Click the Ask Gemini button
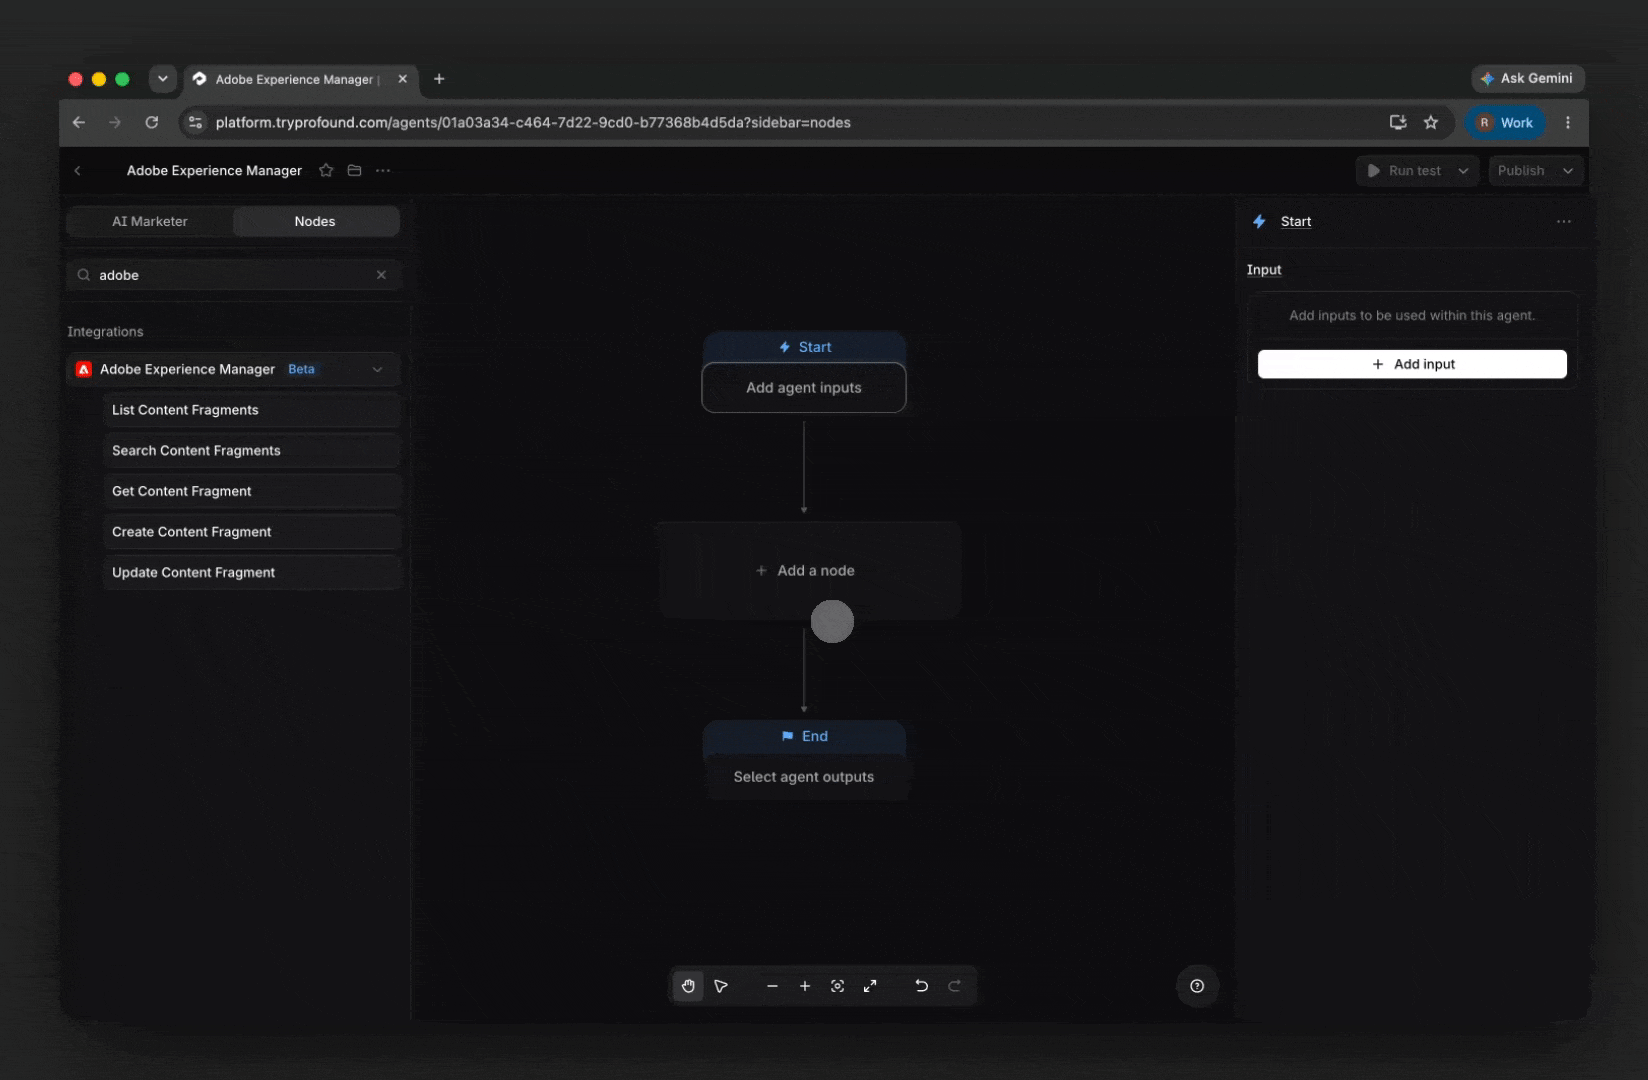Screen dimensions: 1648x1080 (1527, 78)
